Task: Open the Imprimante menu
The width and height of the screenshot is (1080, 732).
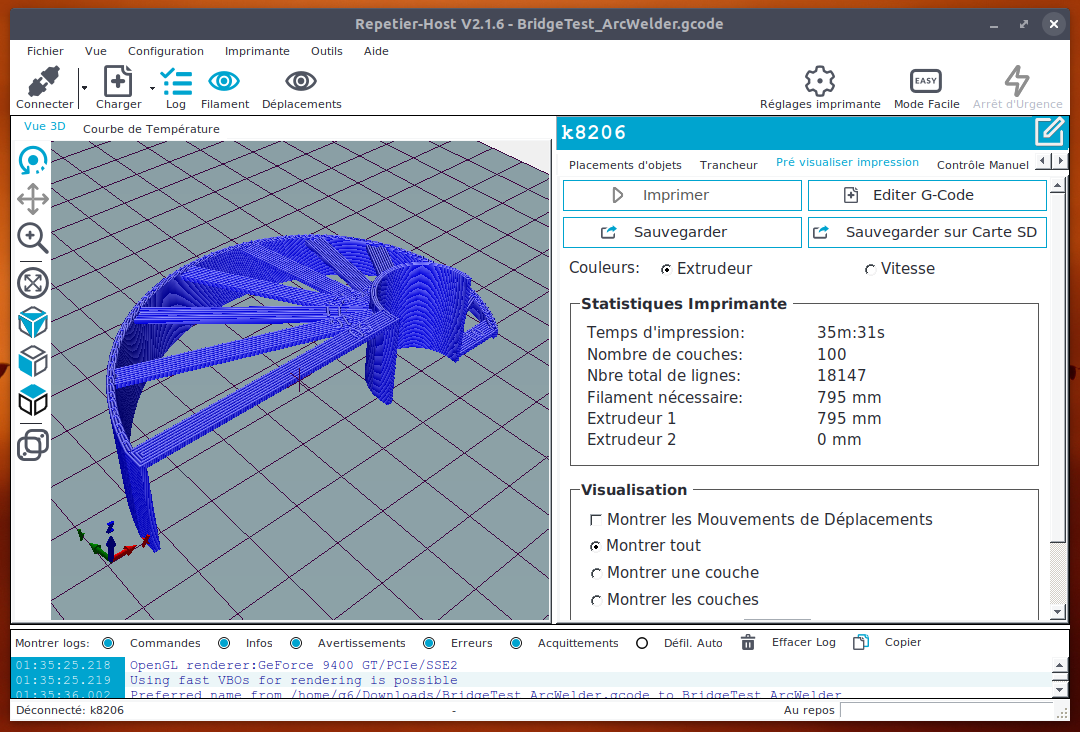Action: tap(257, 51)
